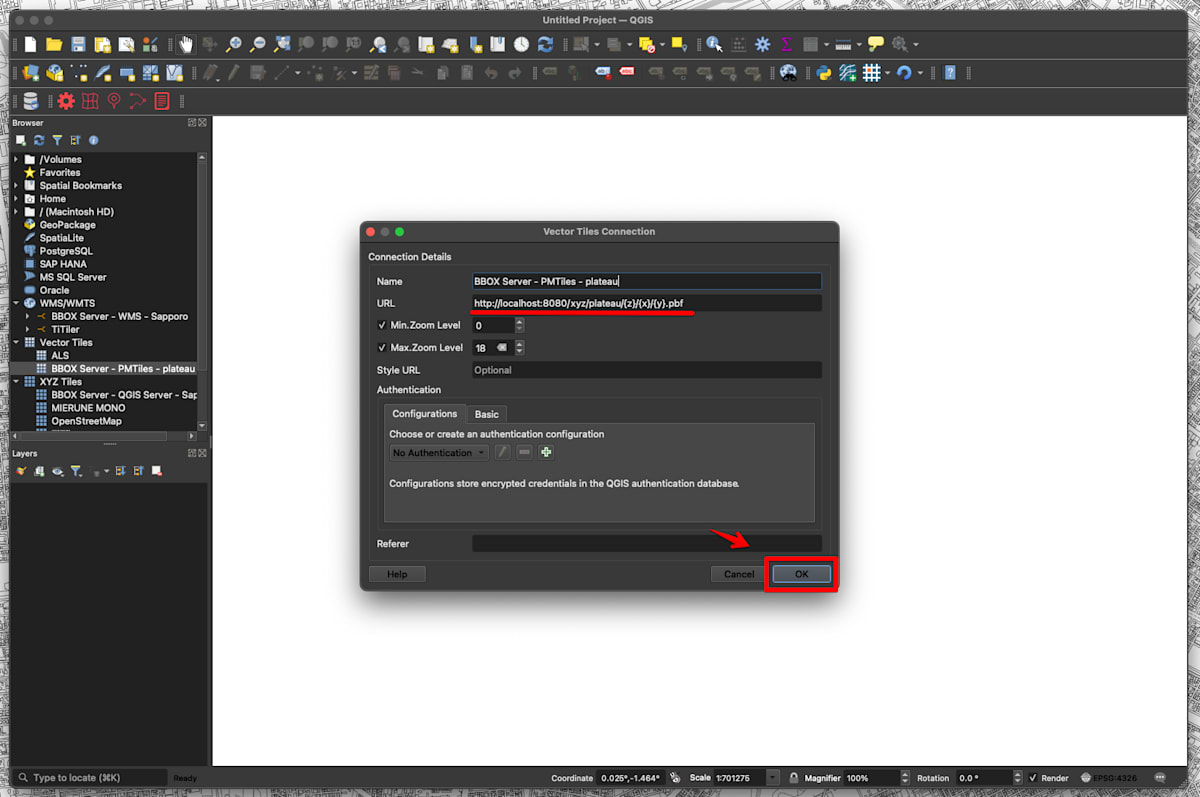The height and width of the screenshot is (797, 1200).
Task: Expand the TiTiler connection node
Action: 28,330
